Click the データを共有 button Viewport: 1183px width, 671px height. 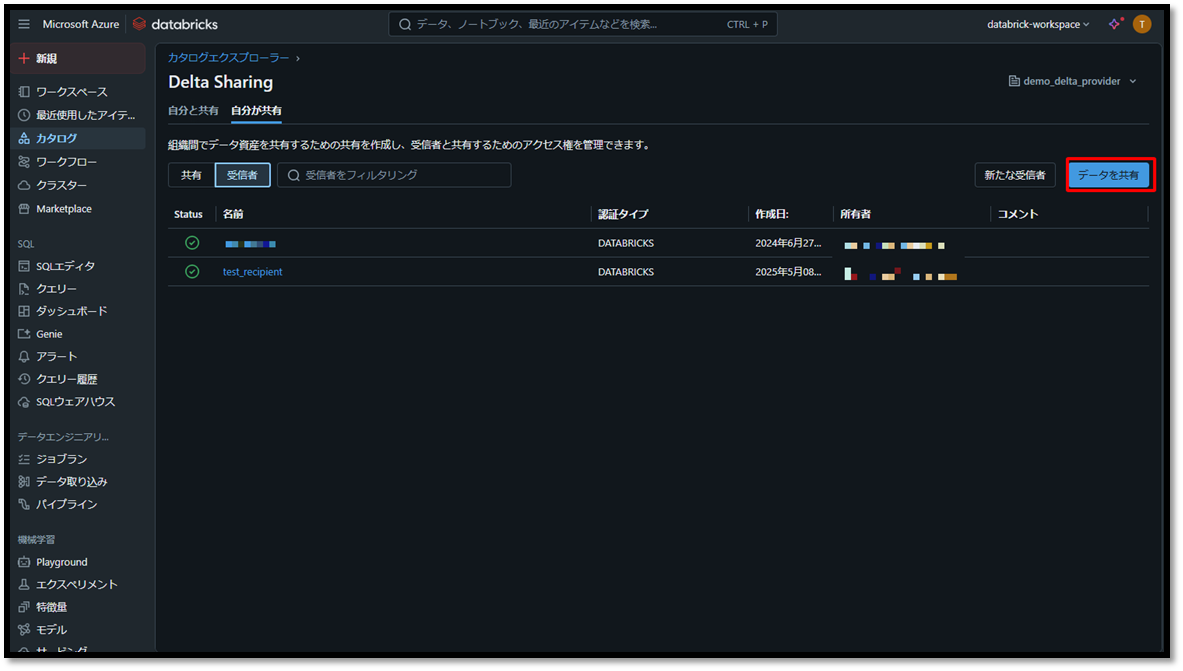point(1108,175)
